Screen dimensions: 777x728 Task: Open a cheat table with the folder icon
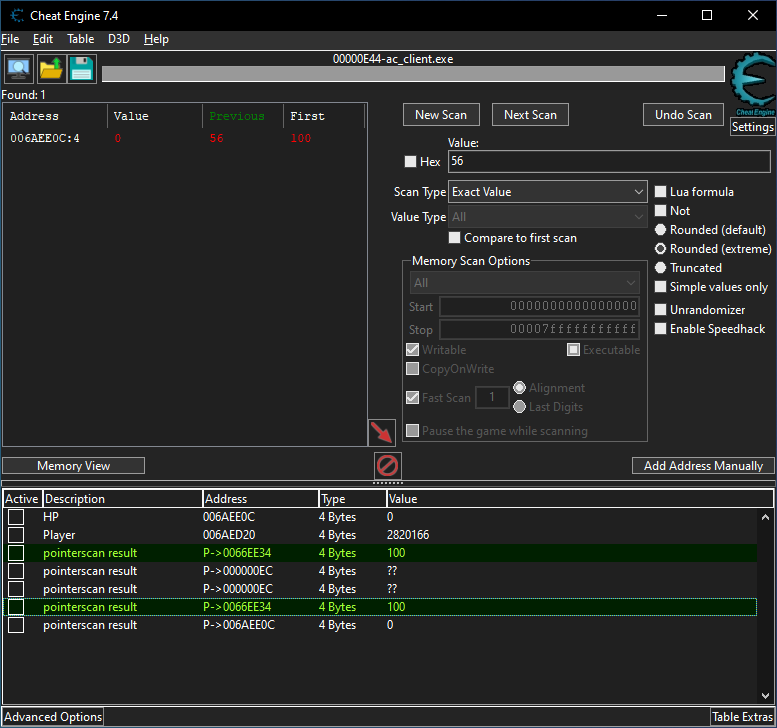point(50,70)
